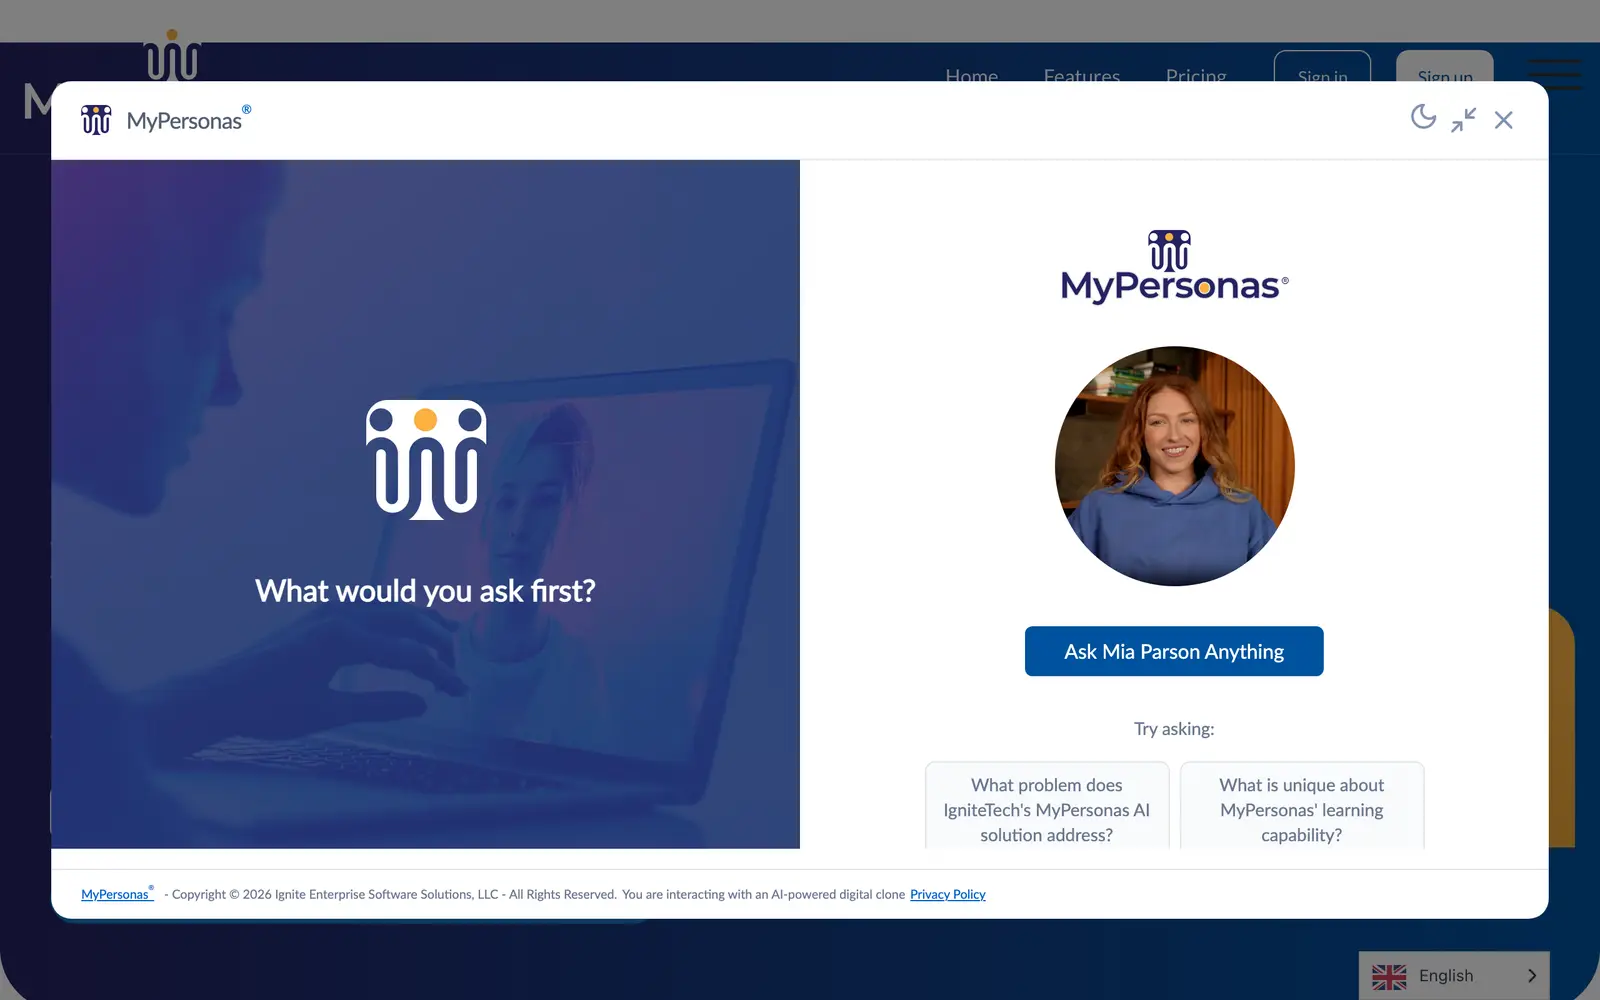This screenshot has width=1600, height=1000.
Task: Toggle dark mode with moon icon
Action: pyautogui.click(x=1423, y=118)
